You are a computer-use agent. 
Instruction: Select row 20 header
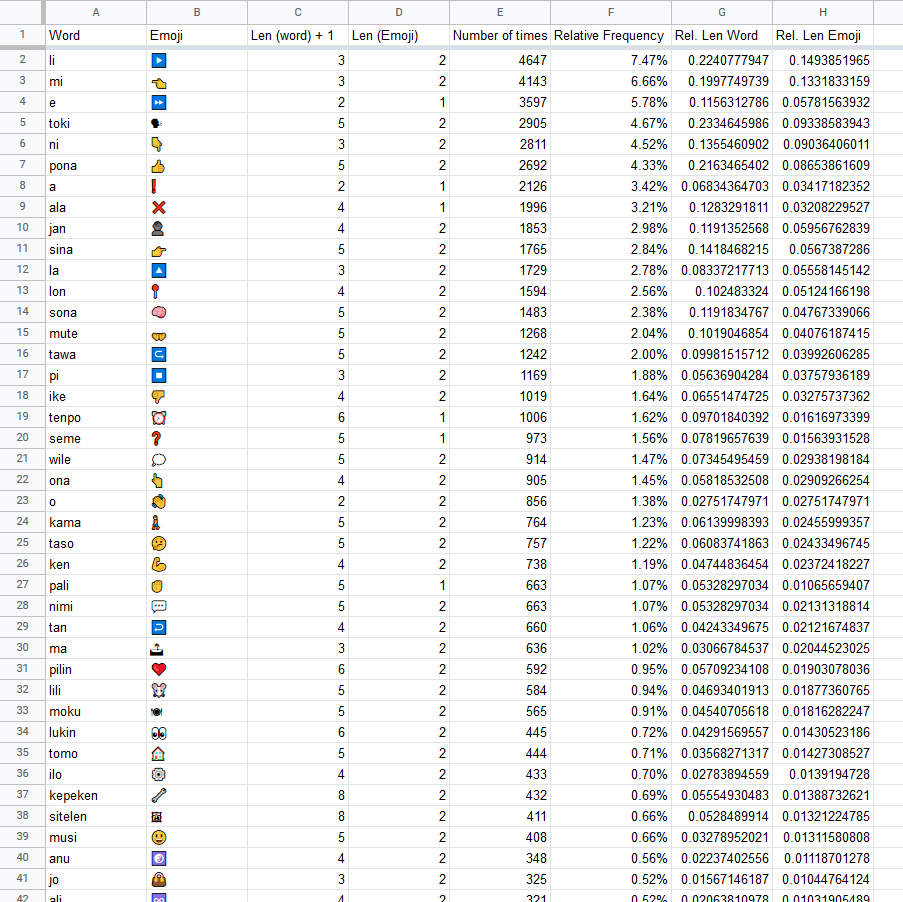coord(22,437)
